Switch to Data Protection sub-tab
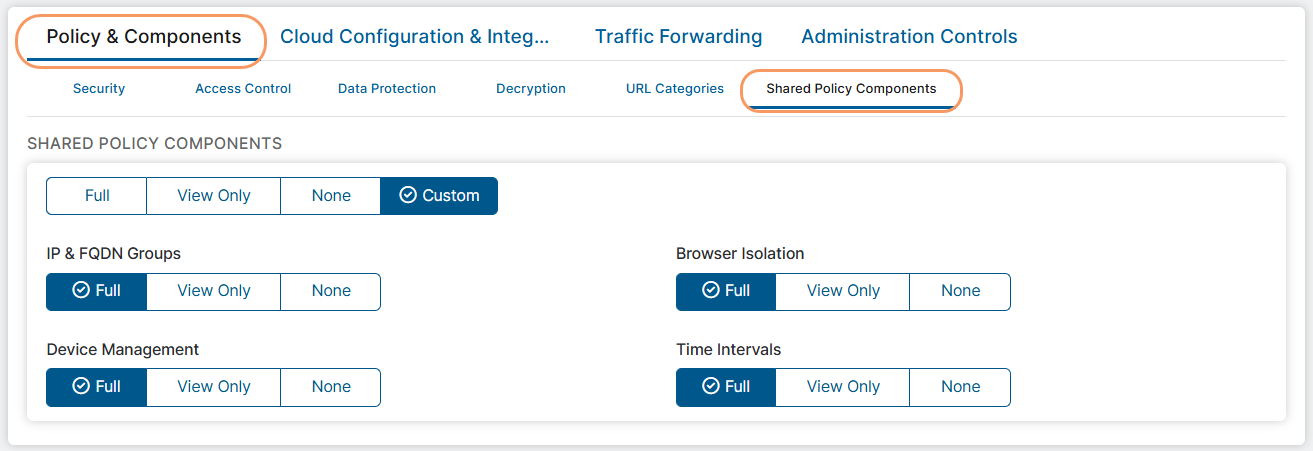The width and height of the screenshot is (1313, 451). tap(387, 89)
